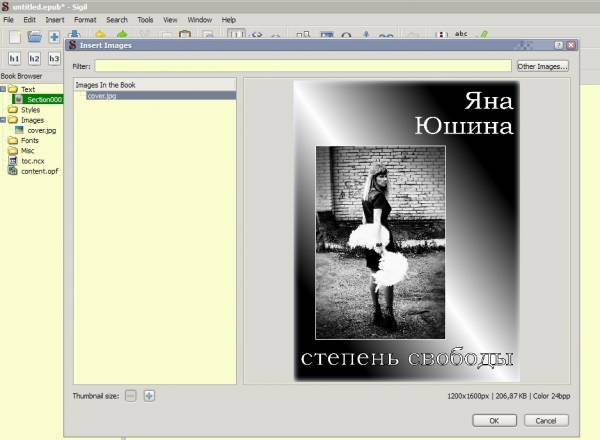Click the Book Browser panel title

tap(21, 76)
